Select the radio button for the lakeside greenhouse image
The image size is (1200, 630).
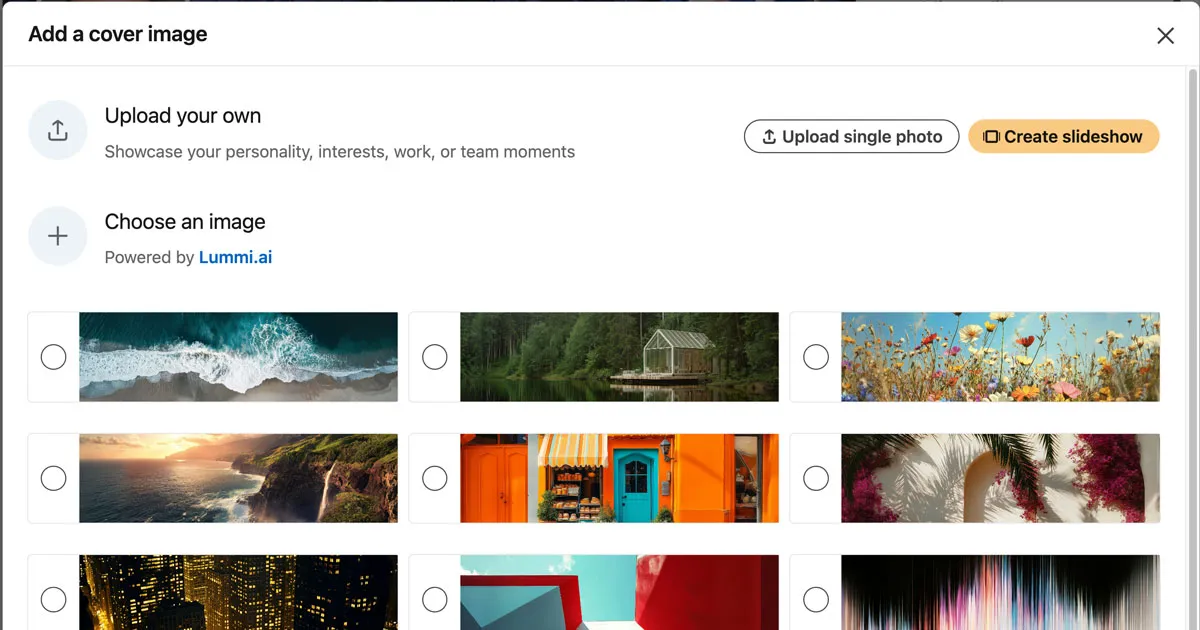point(435,357)
